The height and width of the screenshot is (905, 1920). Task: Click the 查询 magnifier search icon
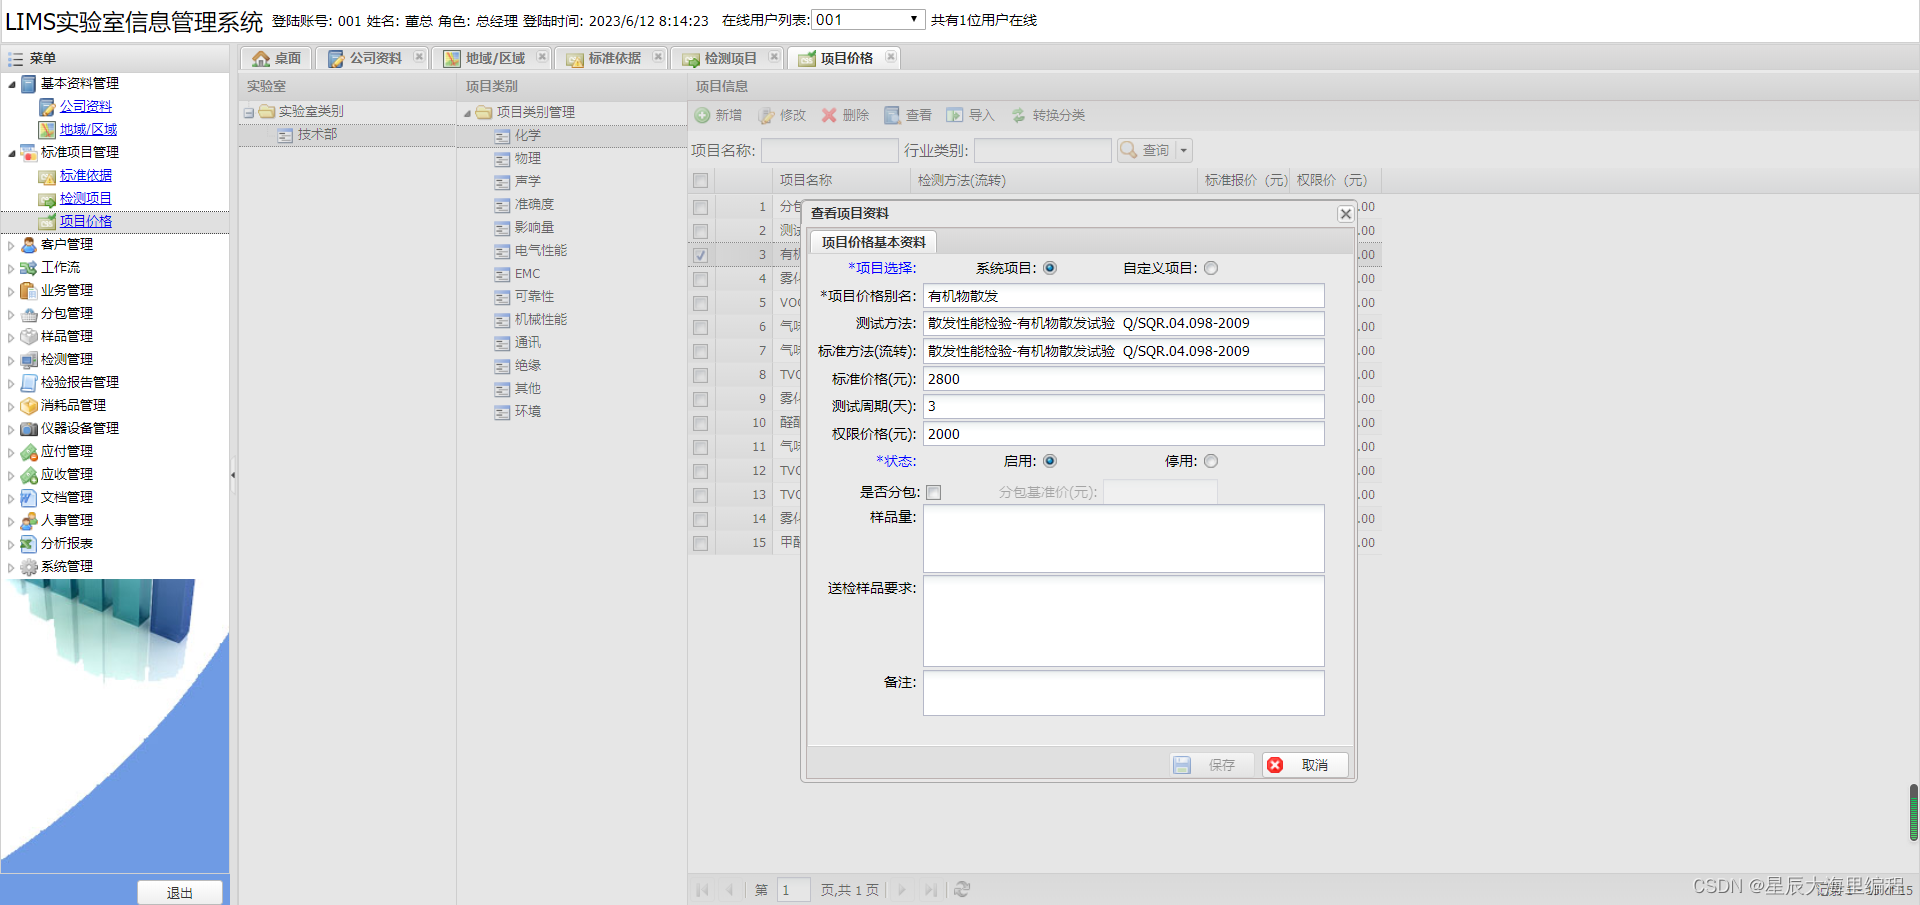1129,150
